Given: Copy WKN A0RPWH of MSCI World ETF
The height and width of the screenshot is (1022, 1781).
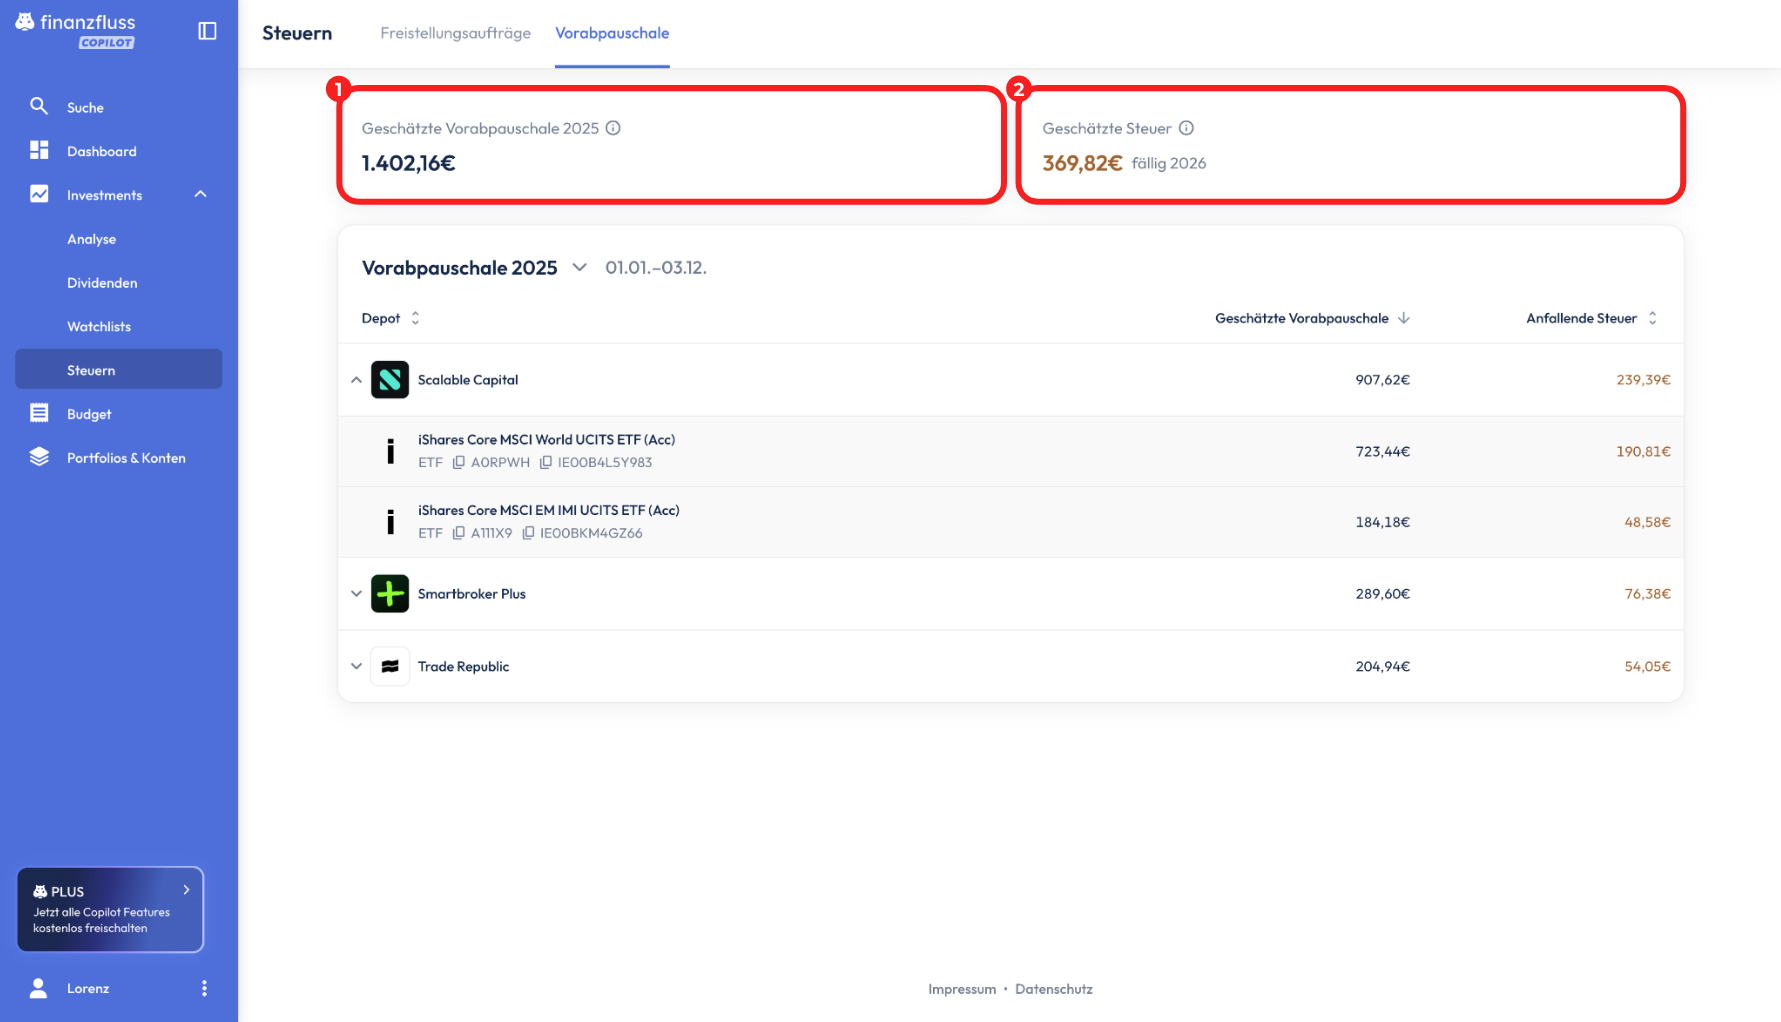Looking at the screenshot, I should (x=459, y=462).
